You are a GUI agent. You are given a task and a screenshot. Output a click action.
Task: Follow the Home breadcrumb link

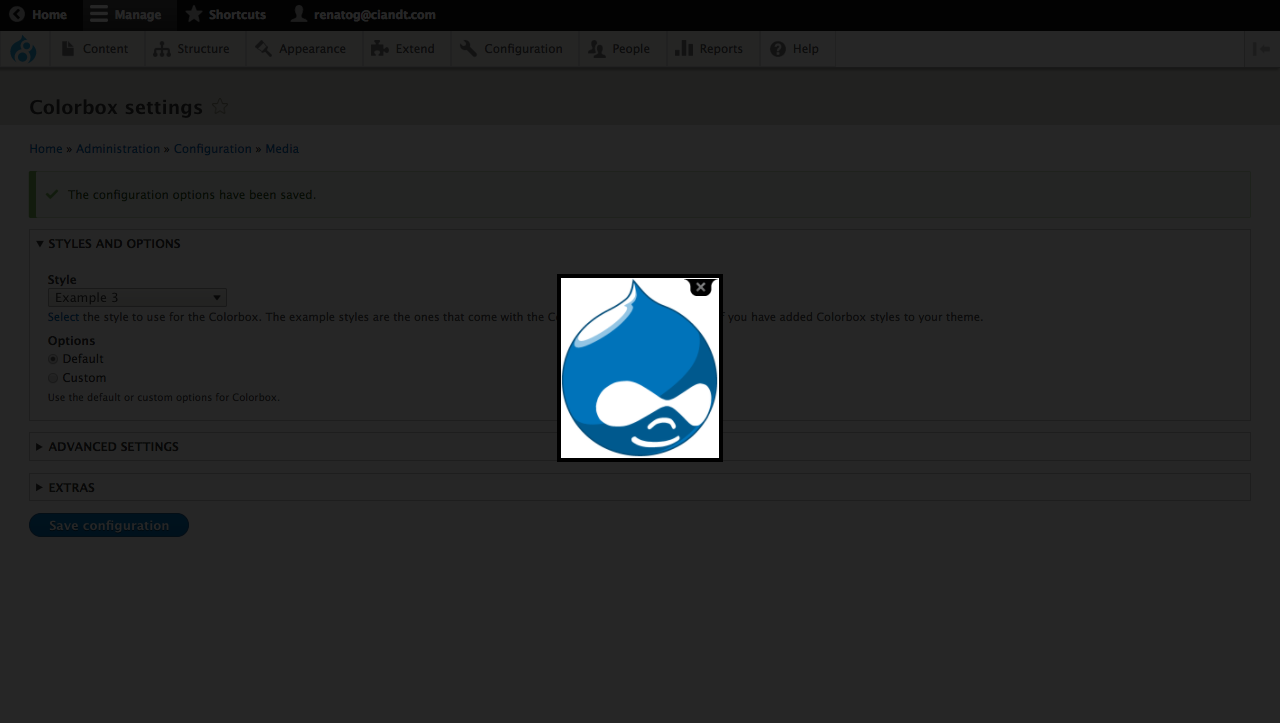46,149
